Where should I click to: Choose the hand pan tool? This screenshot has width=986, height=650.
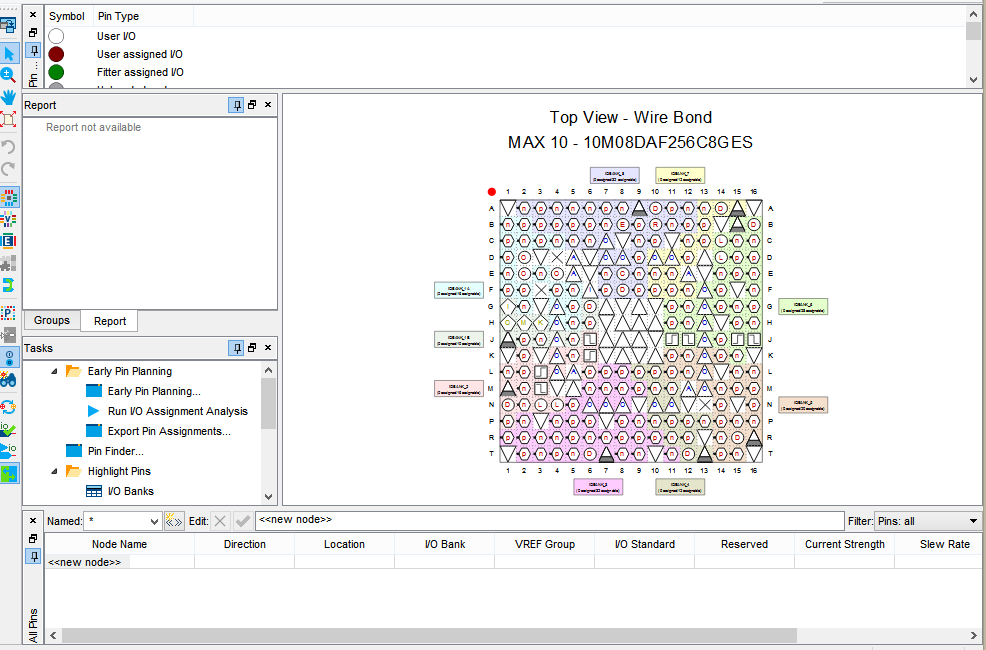tap(9, 97)
